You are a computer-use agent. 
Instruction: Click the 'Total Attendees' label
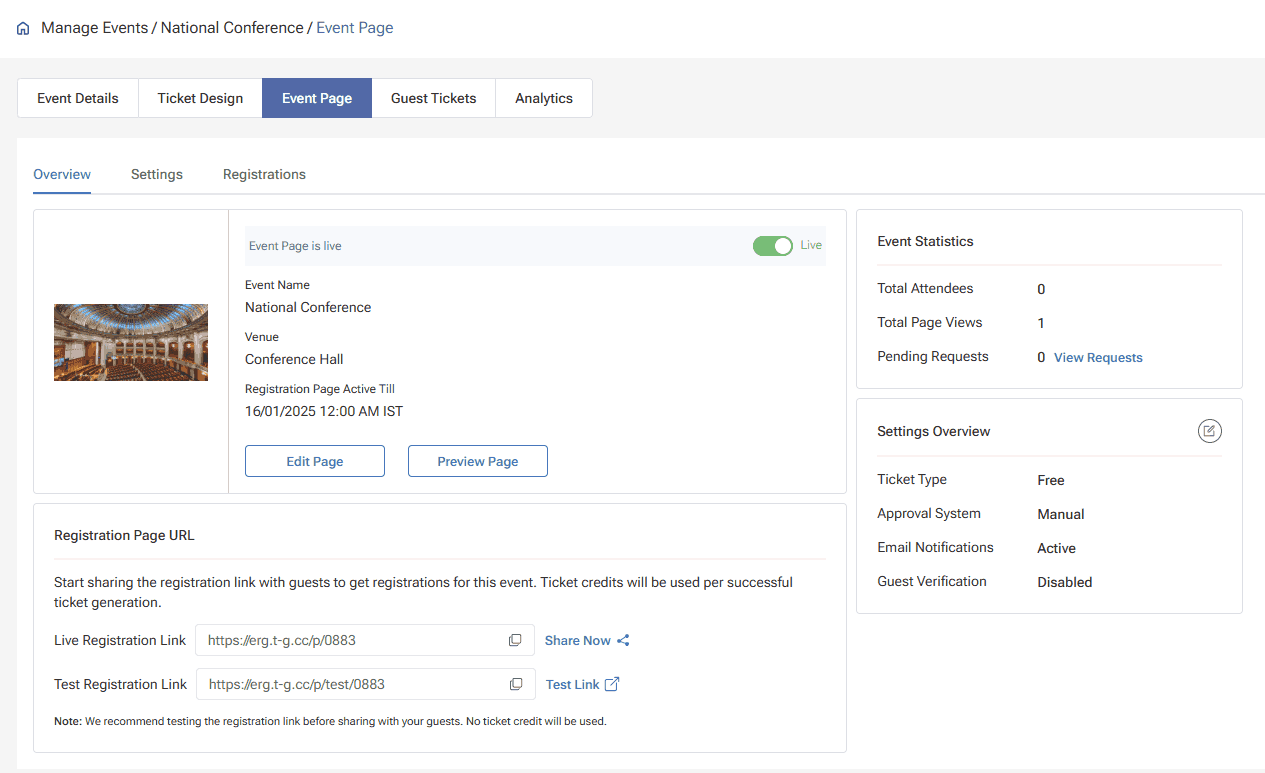click(925, 288)
